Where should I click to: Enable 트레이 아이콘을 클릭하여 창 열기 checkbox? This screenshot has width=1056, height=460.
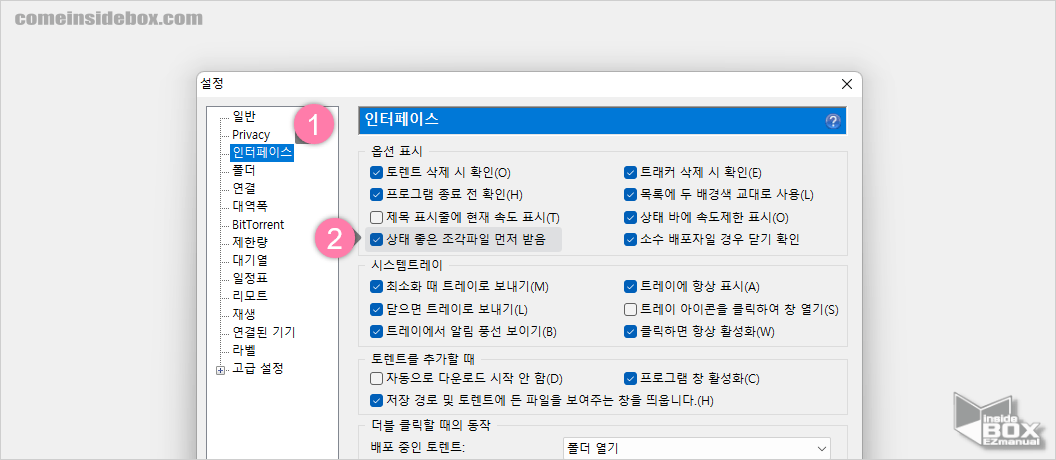pos(630,309)
